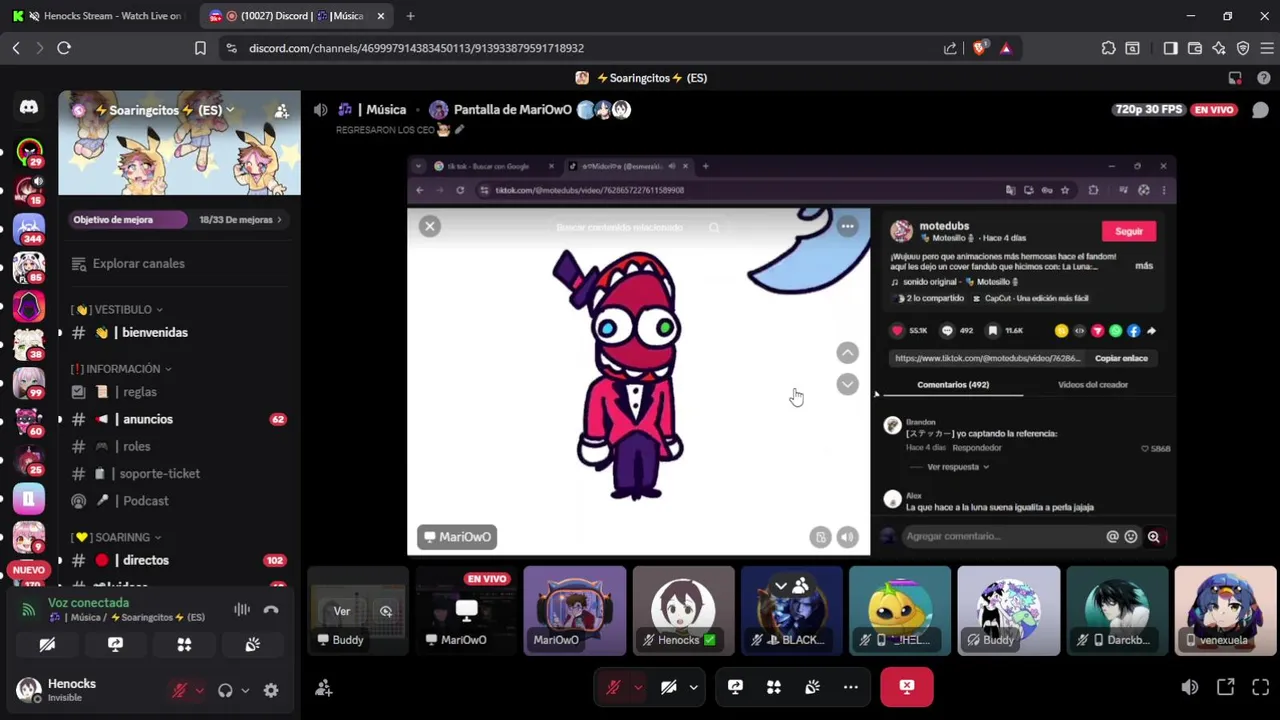Open a new browser tab
The height and width of the screenshot is (720, 1280).
pyautogui.click(x=410, y=16)
